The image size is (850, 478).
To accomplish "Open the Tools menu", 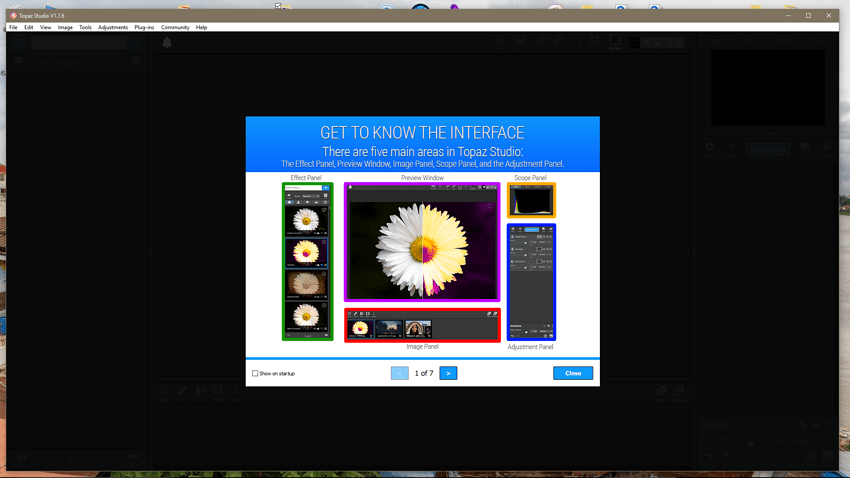I will (85, 27).
